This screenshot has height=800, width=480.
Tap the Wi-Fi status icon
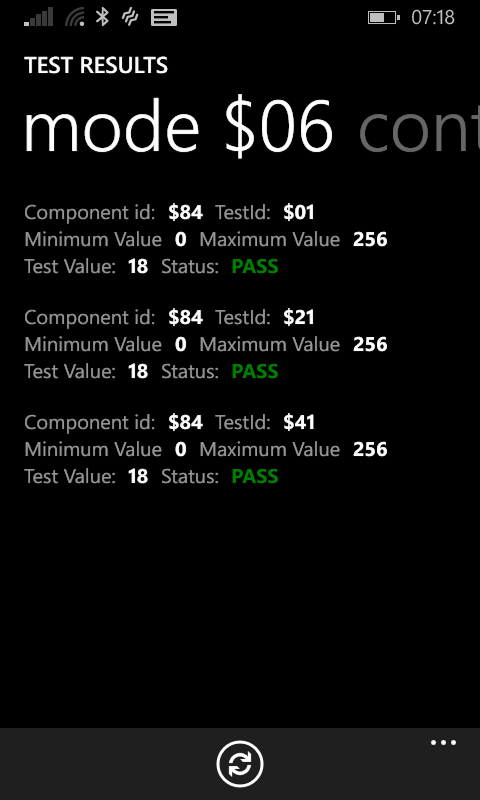pos(75,17)
